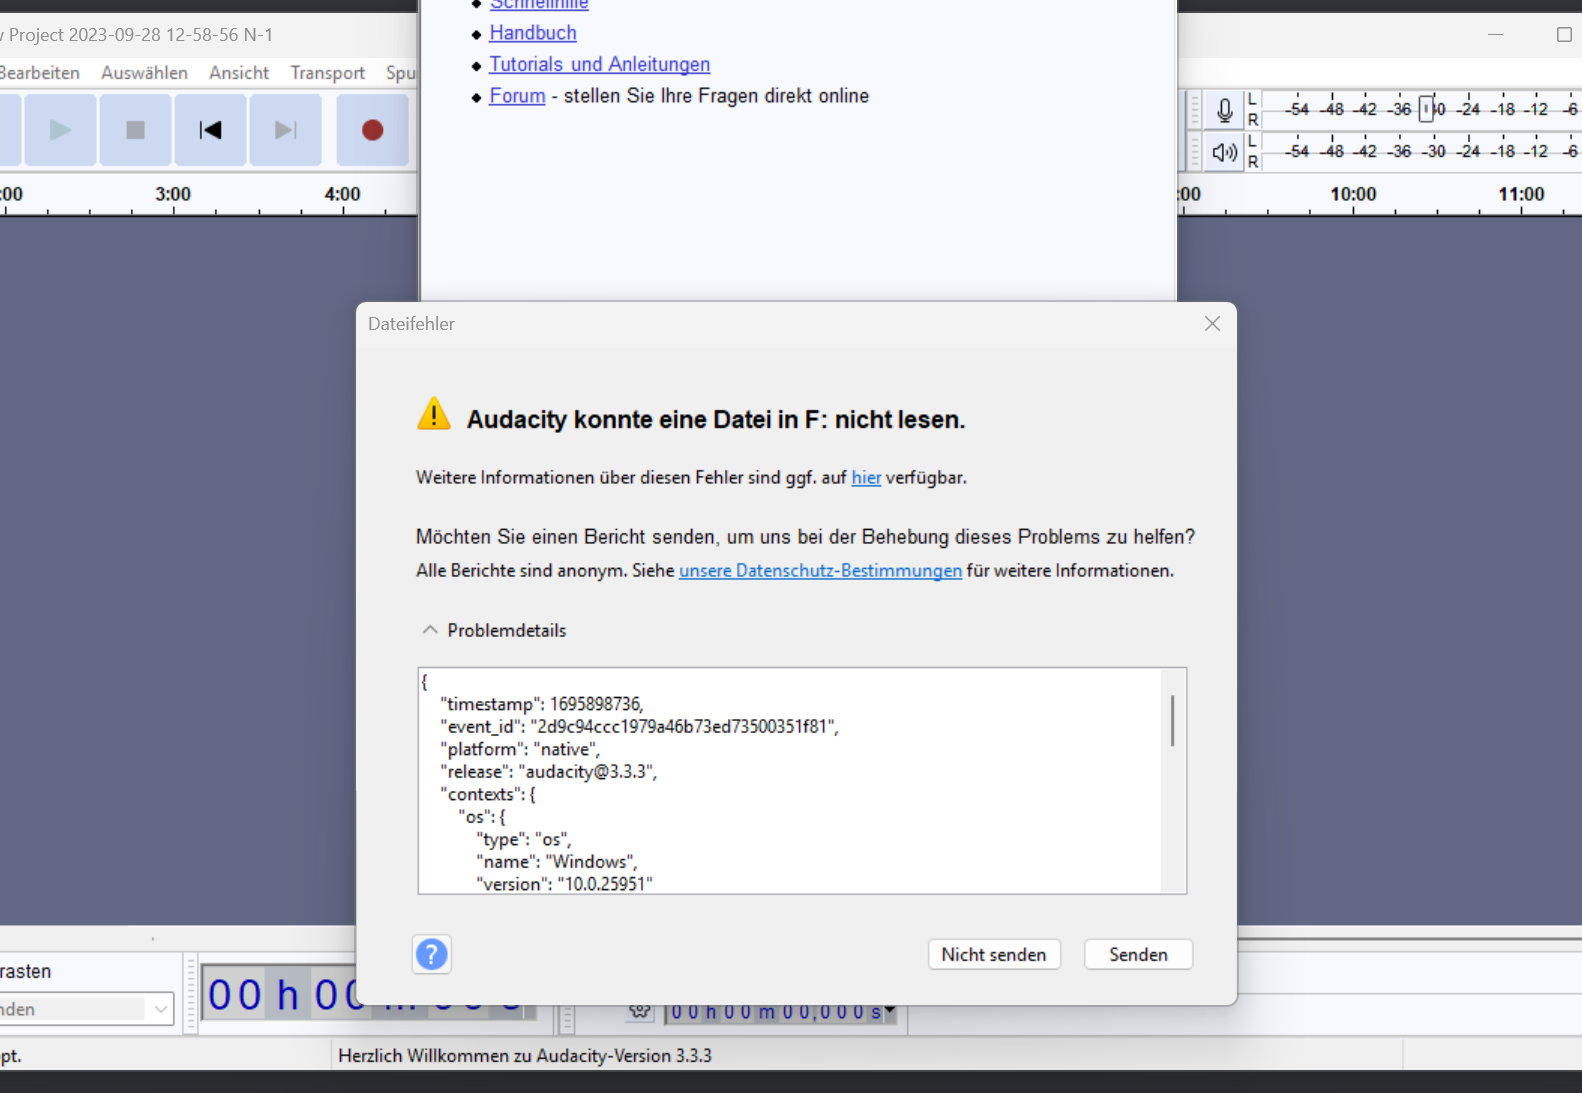The image size is (1582, 1093).
Task: Open the Tutorials und Anleitungen link
Action: (599, 65)
